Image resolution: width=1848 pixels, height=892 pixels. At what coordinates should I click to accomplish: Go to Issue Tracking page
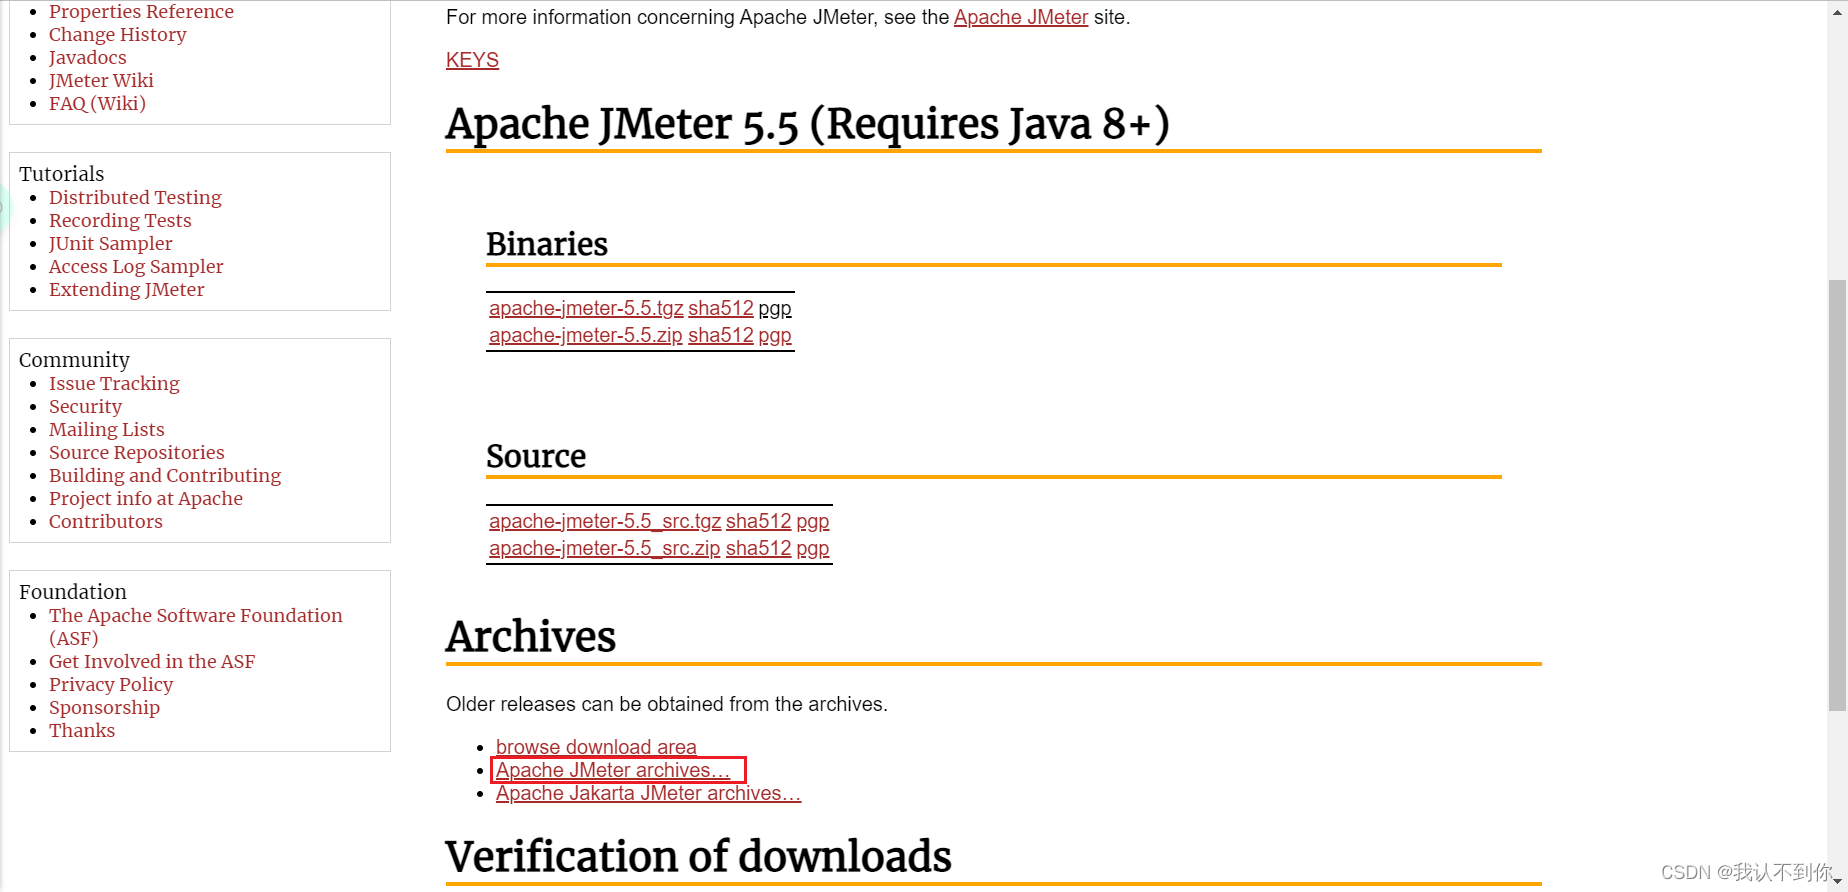114,383
